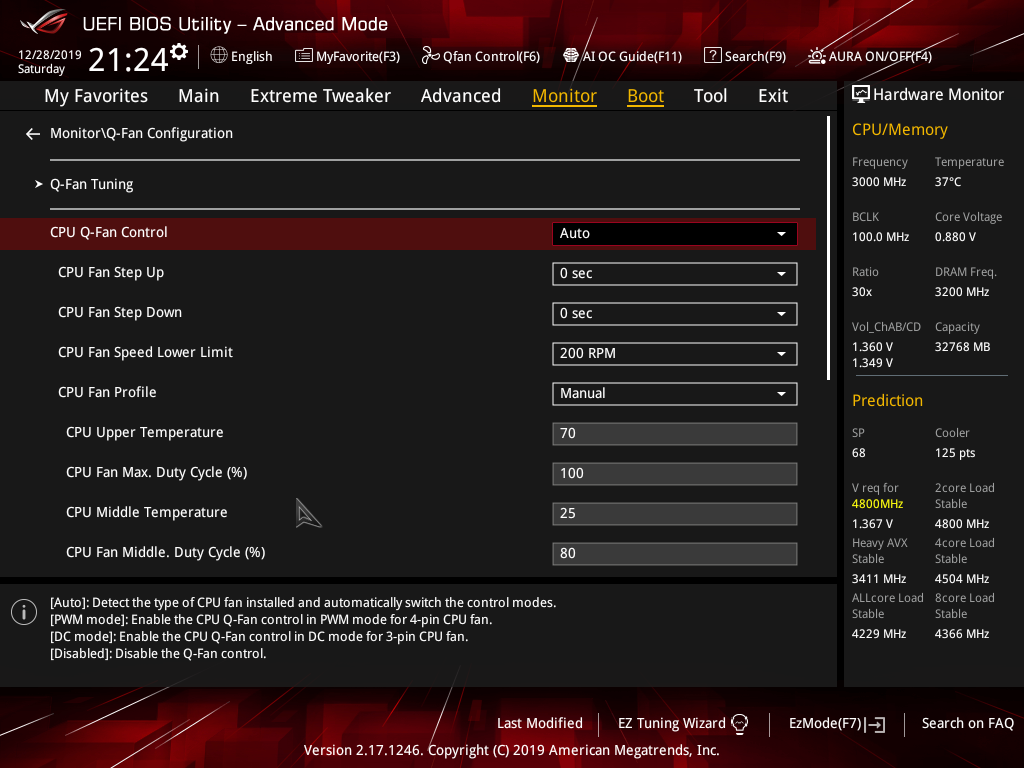The image size is (1024, 768).
Task: Open date/time settings gear icon
Action: [179, 52]
